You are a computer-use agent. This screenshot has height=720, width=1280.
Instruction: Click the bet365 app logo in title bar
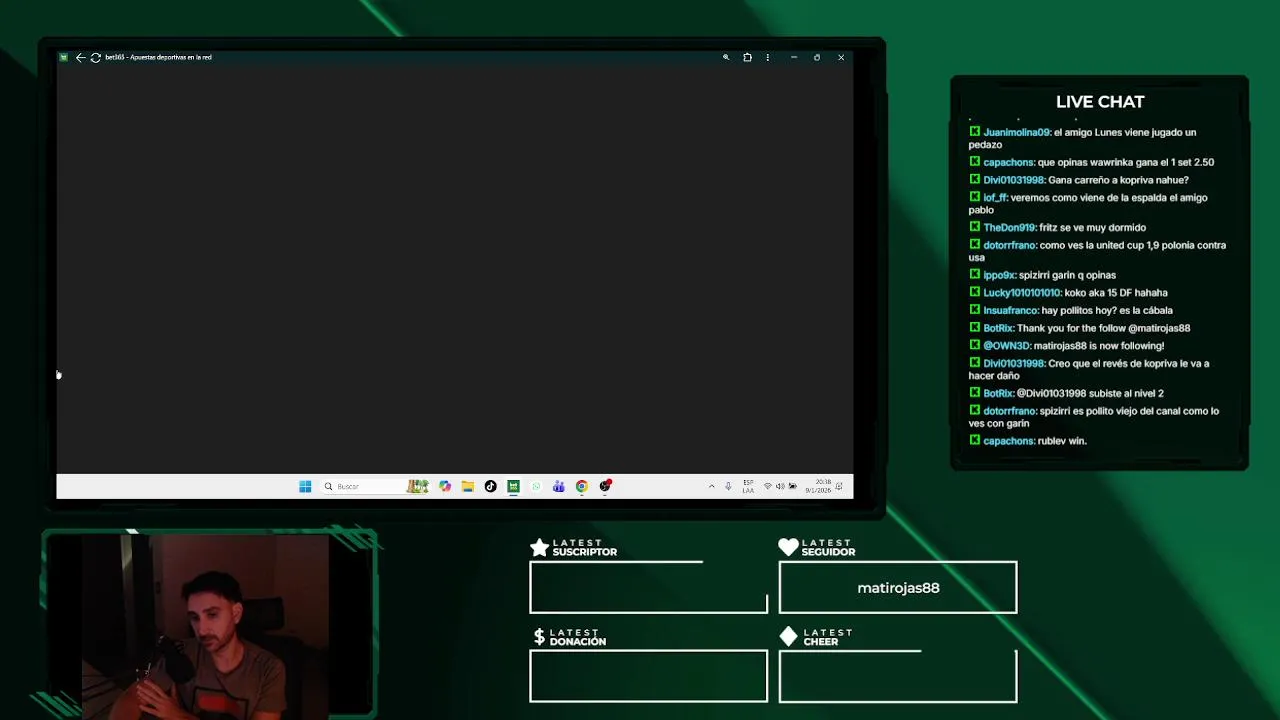coord(63,57)
